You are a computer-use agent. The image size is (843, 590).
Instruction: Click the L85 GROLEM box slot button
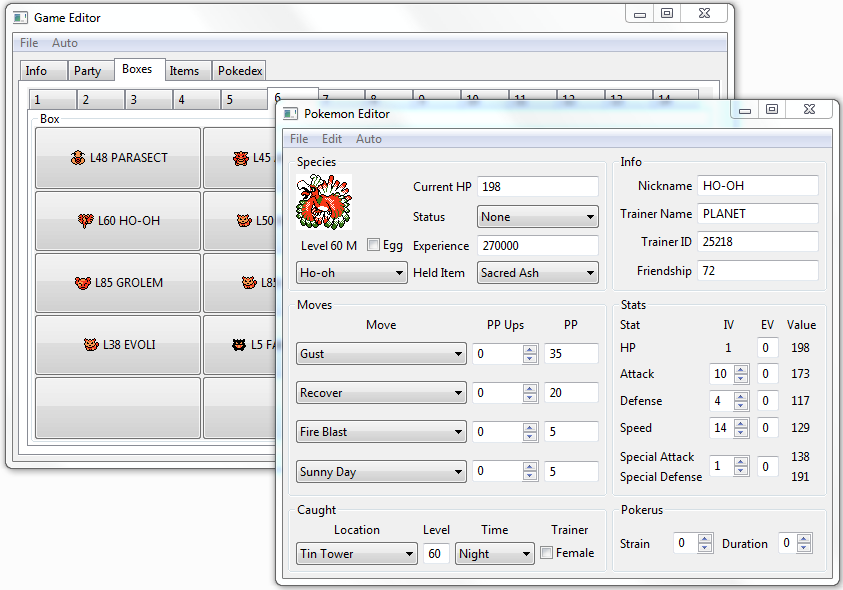pyautogui.click(x=118, y=283)
